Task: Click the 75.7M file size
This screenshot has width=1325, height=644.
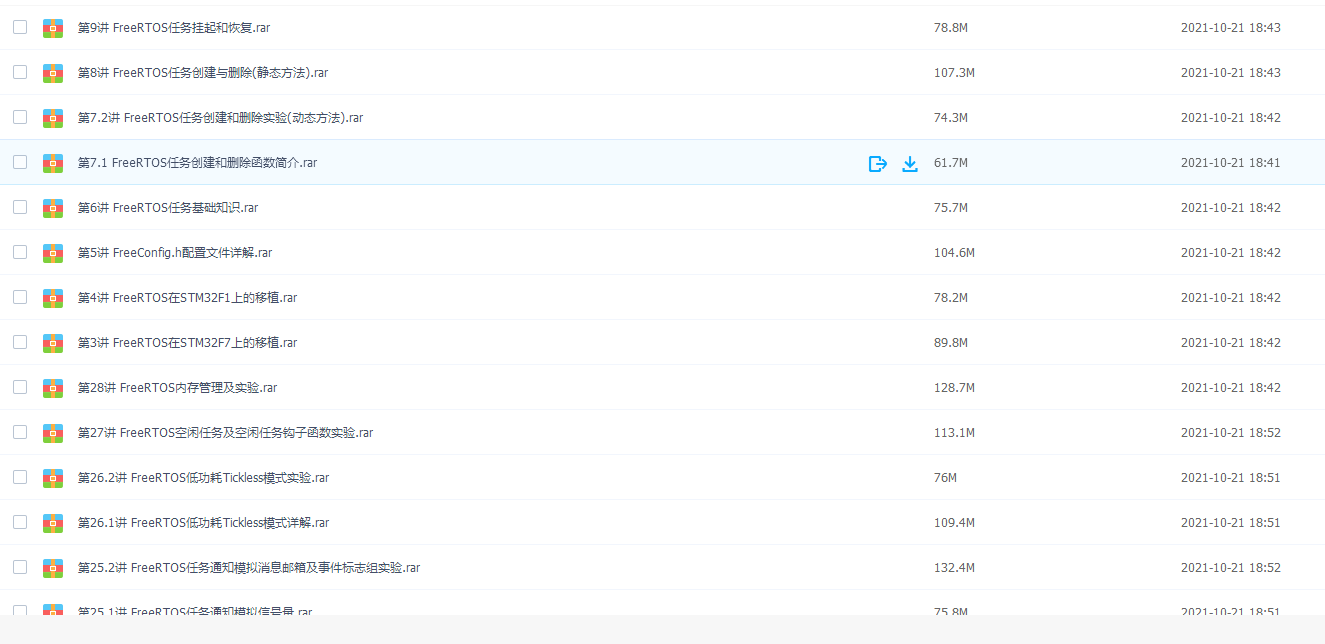Action: tap(950, 208)
